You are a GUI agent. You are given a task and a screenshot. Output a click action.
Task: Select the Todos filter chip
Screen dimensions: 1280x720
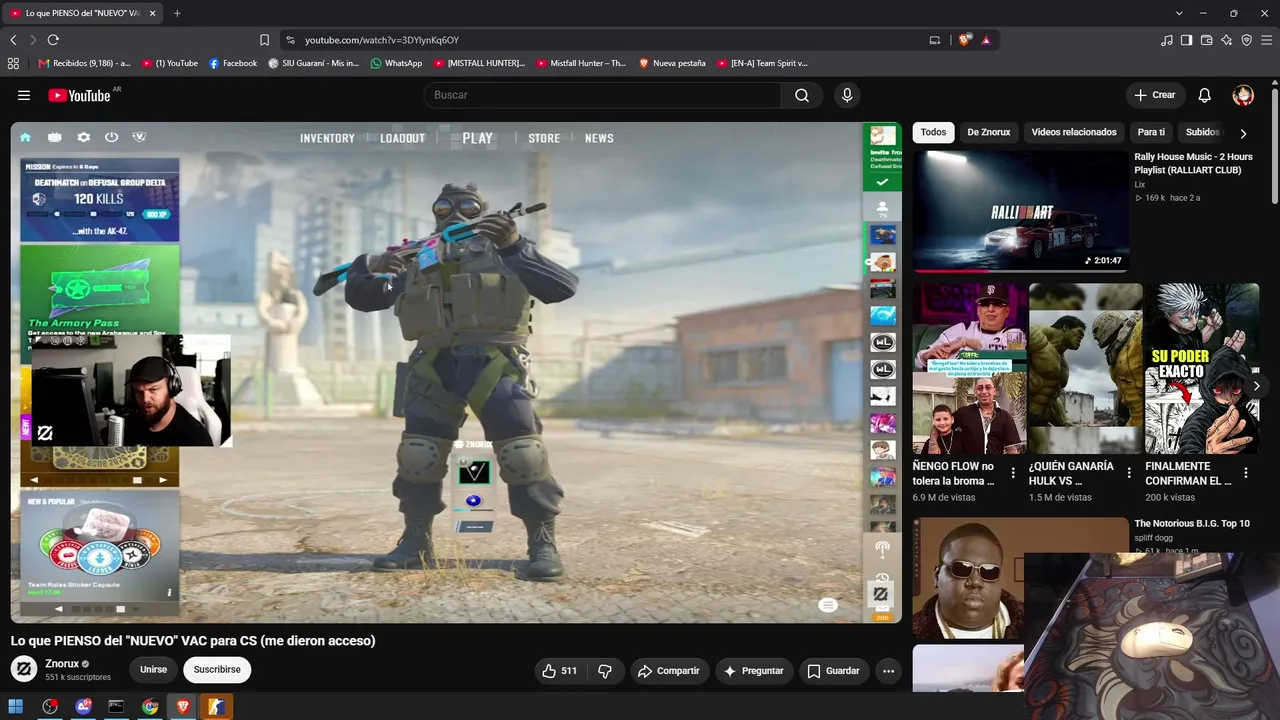(933, 132)
